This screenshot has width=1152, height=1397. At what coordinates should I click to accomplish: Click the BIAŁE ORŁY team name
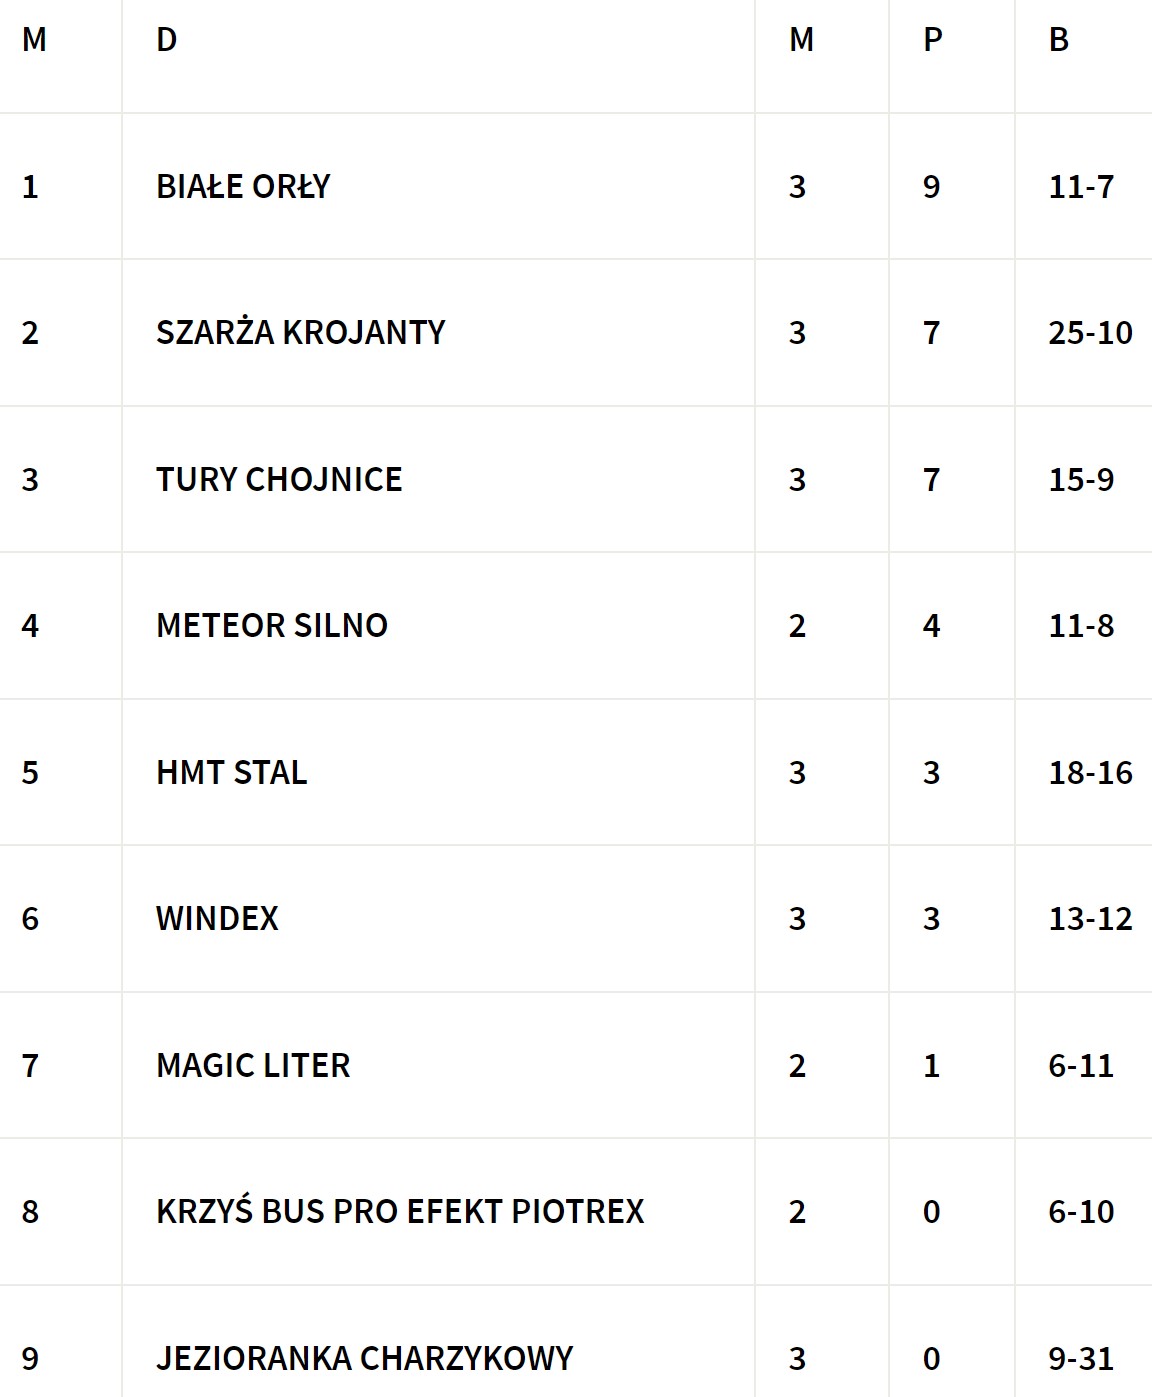243,187
